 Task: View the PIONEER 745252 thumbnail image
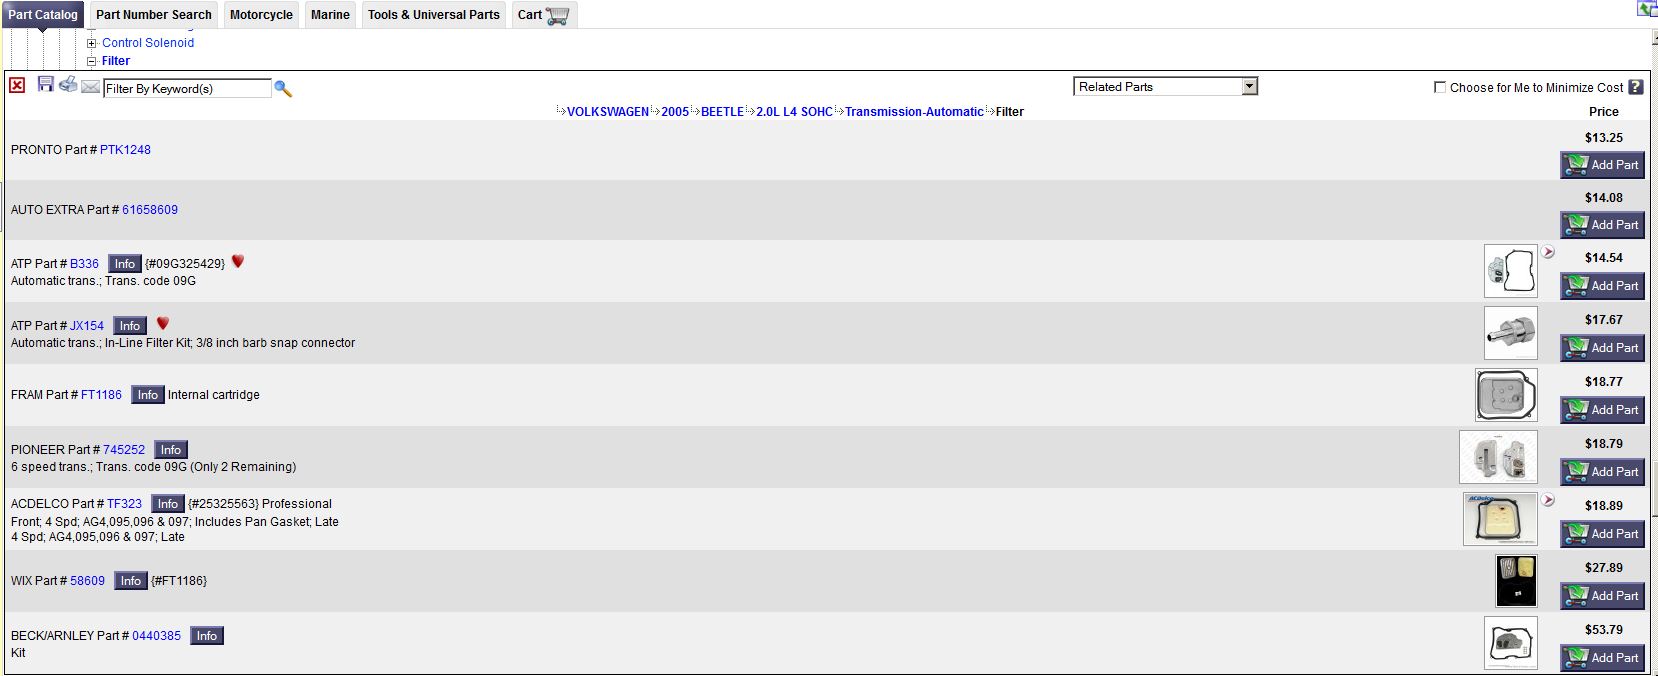[x=1498, y=457]
